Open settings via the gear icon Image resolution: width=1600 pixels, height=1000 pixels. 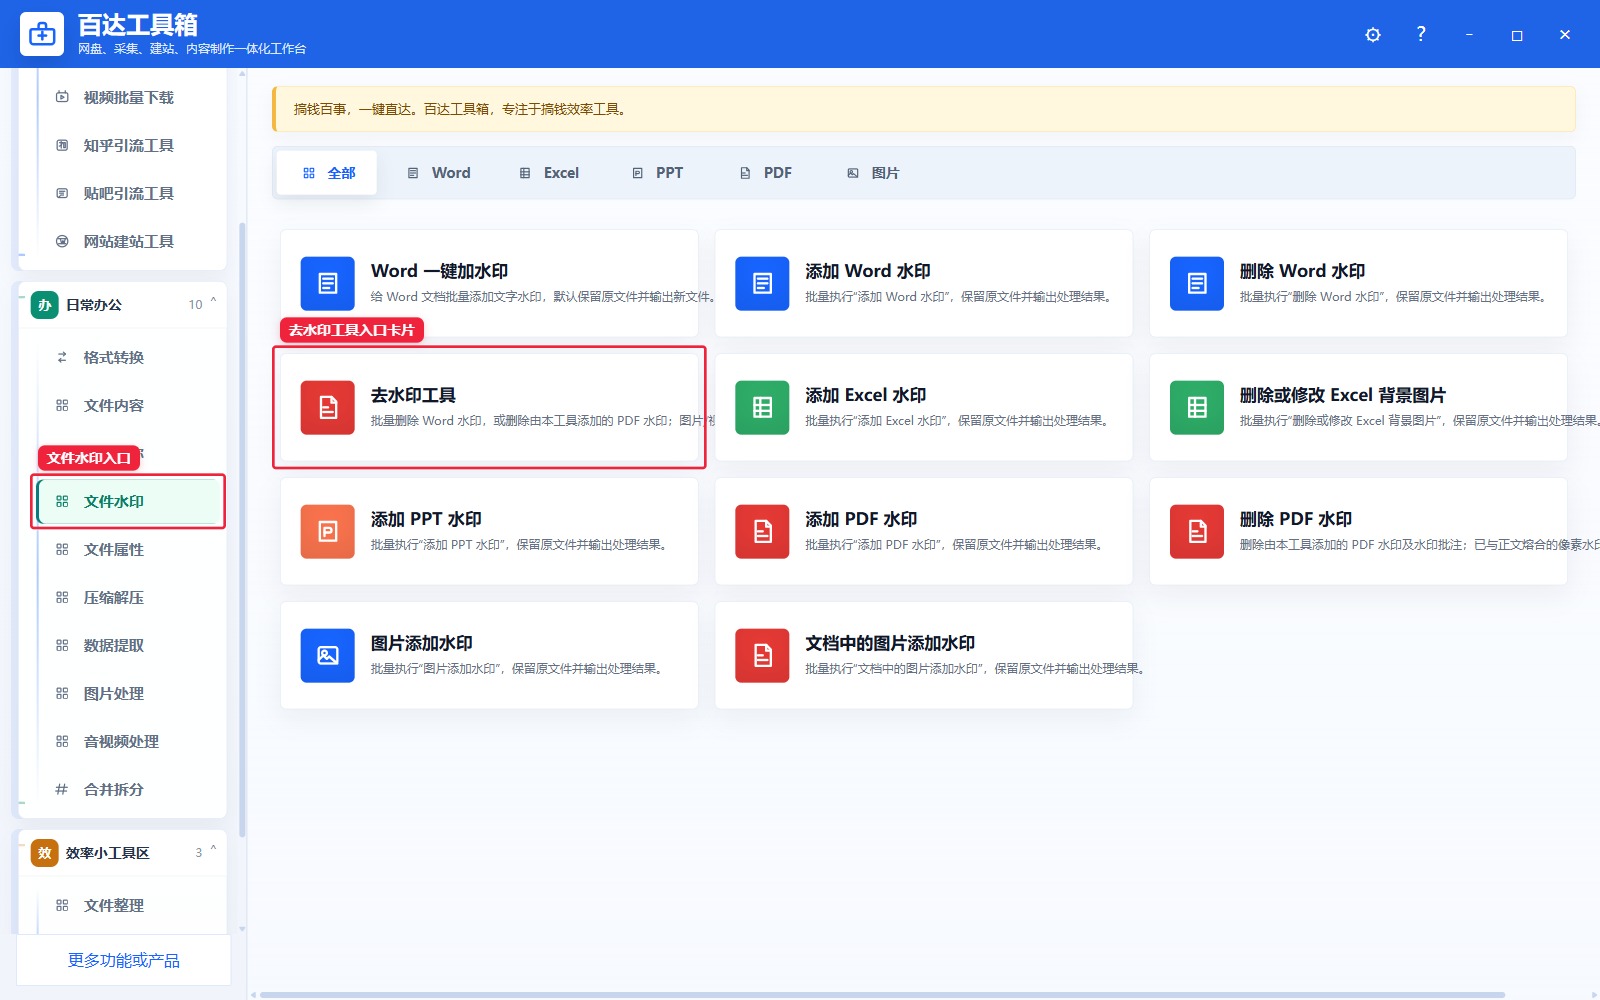pyautogui.click(x=1373, y=35)
